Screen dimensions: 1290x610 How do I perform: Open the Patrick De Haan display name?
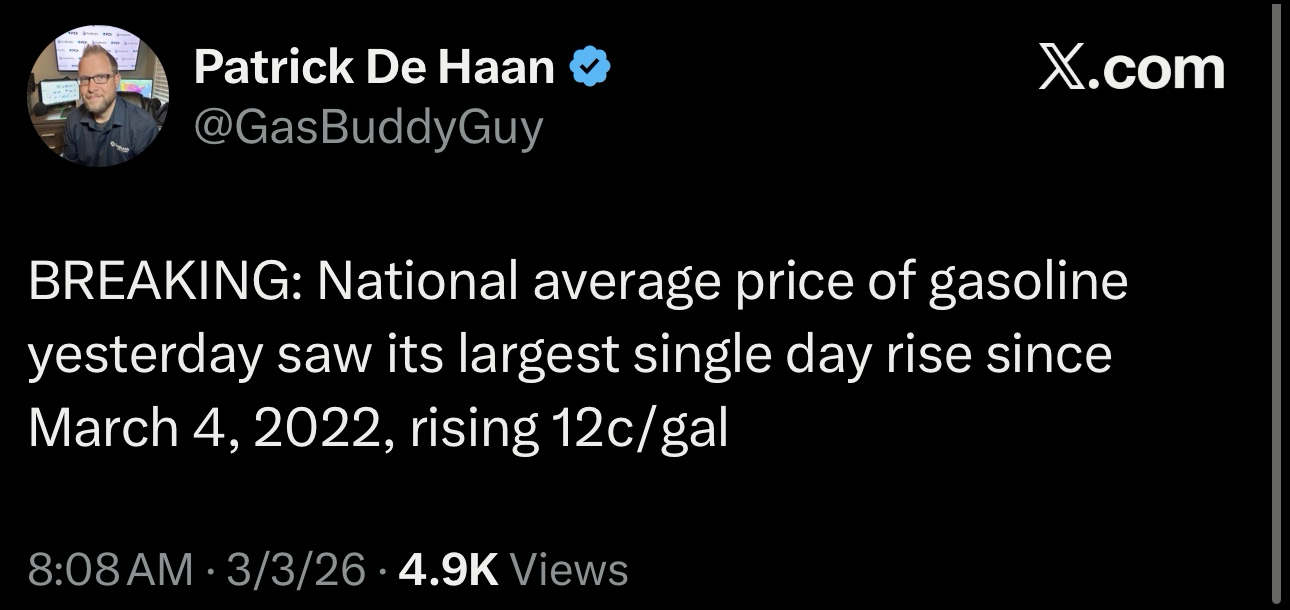click(374, 68)
